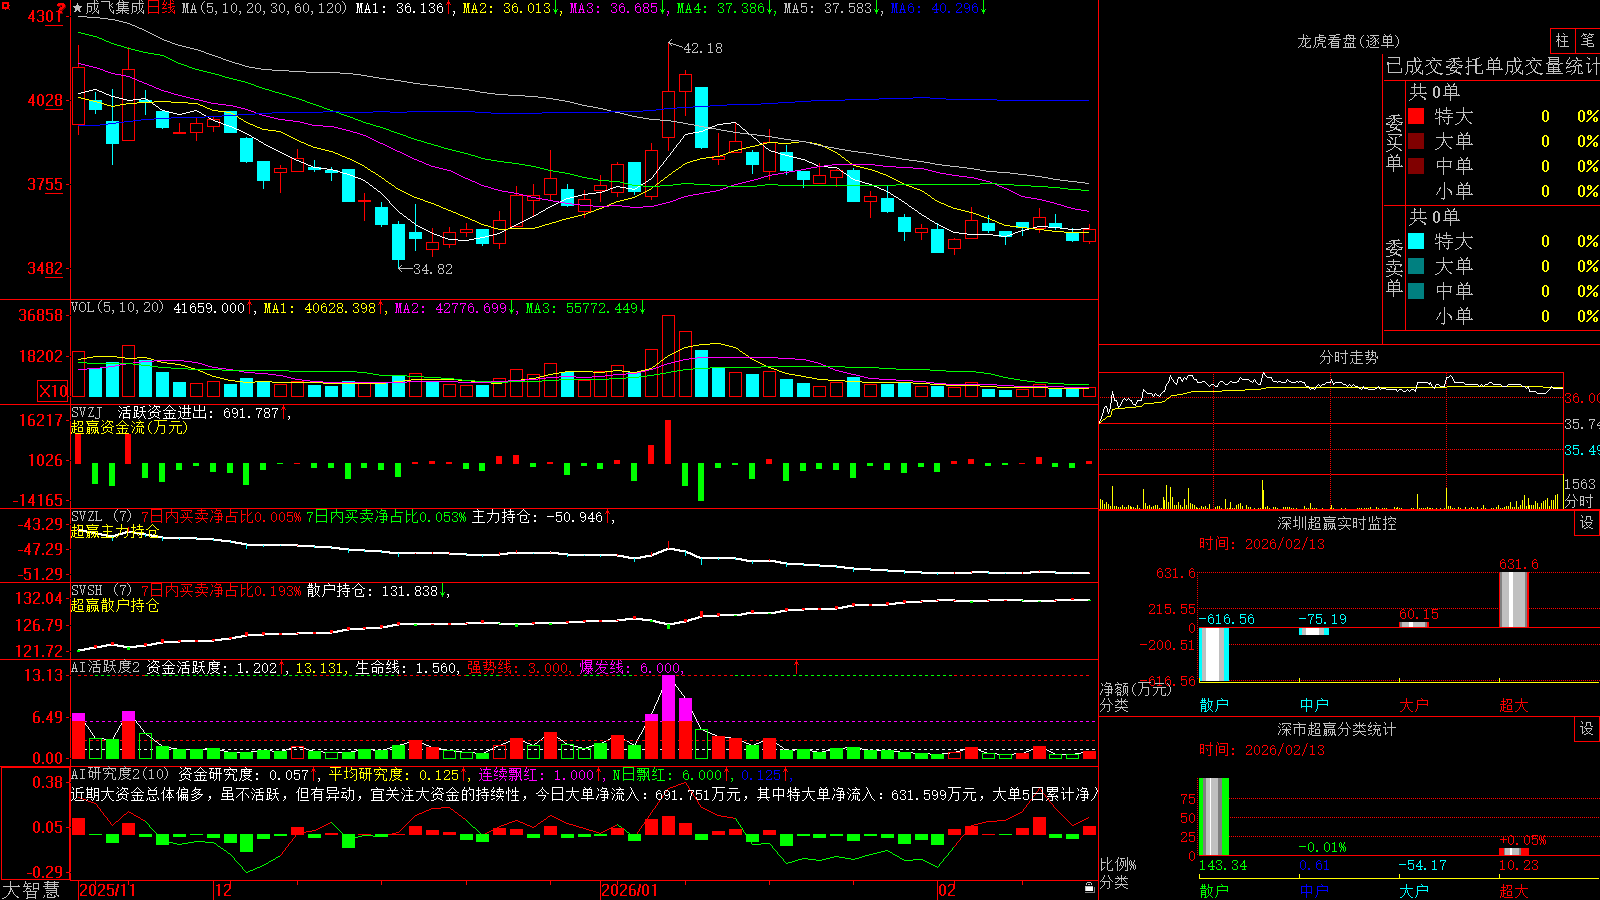Click the 散户 category label in 深圳超赢实时监控
Screen dimensions: 1600x900
(1214, 705)
